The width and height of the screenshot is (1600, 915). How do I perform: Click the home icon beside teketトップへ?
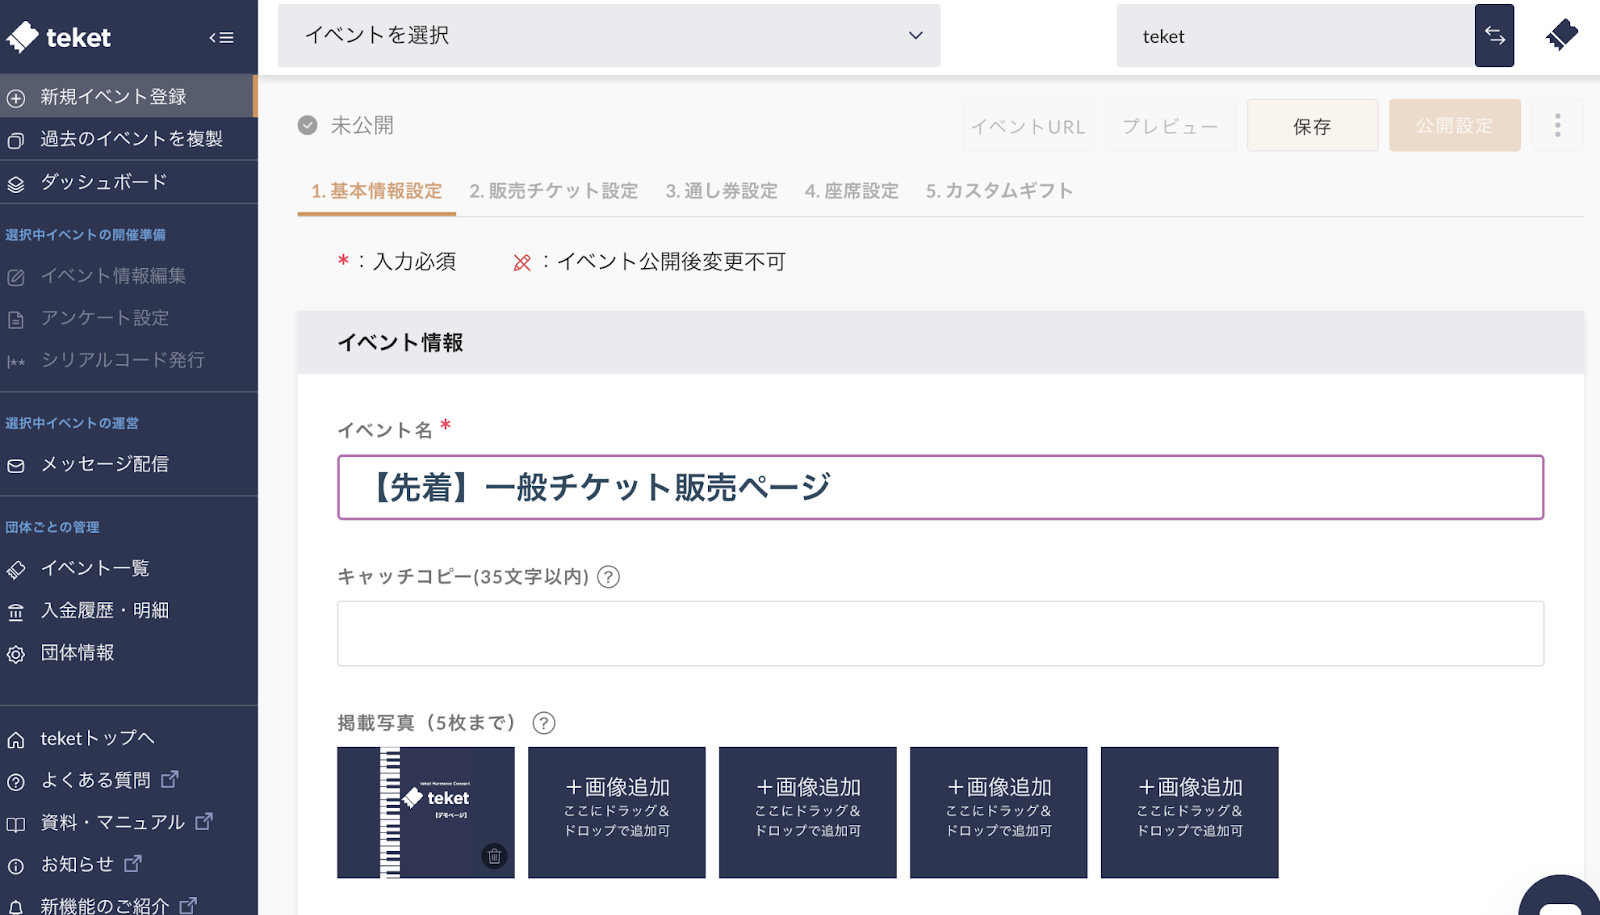[x=16, y=740]
